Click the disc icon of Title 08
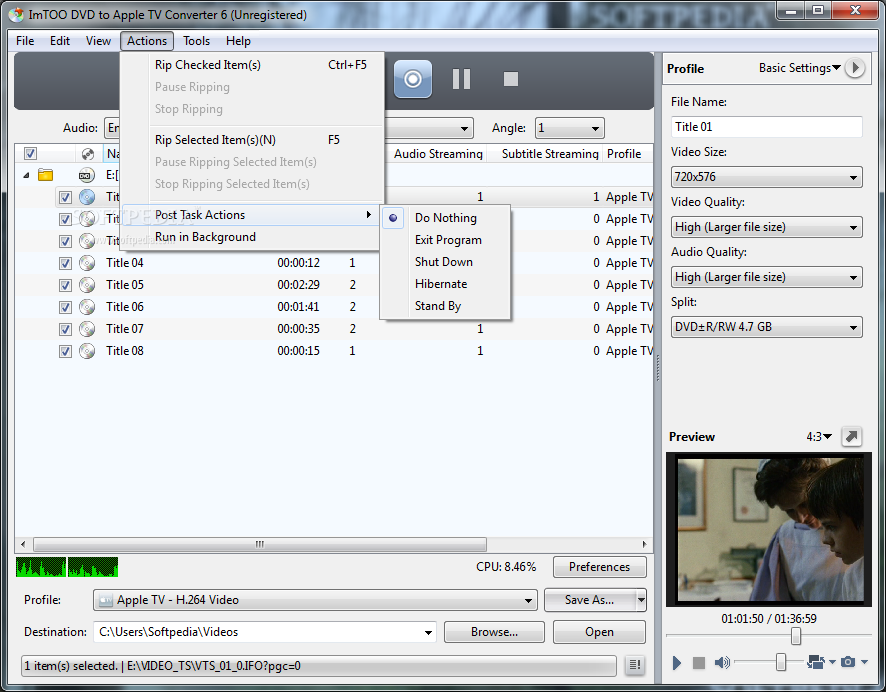This screenshot has width=886, height=692. pyautogui.click(x=86, y=351)
